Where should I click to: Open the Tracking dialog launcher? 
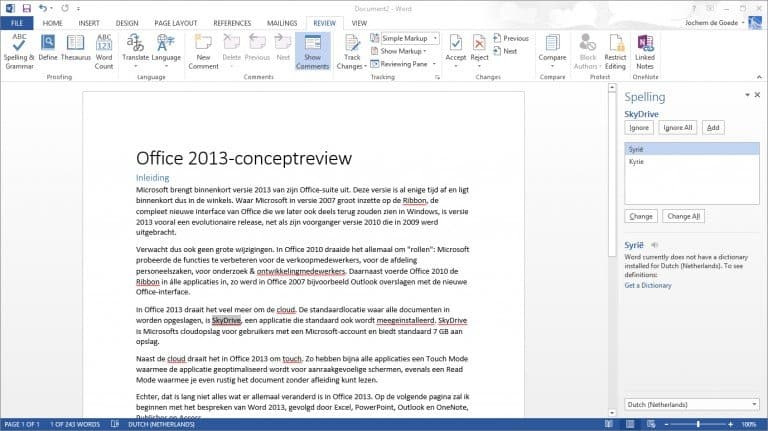[x=437, y=77]
